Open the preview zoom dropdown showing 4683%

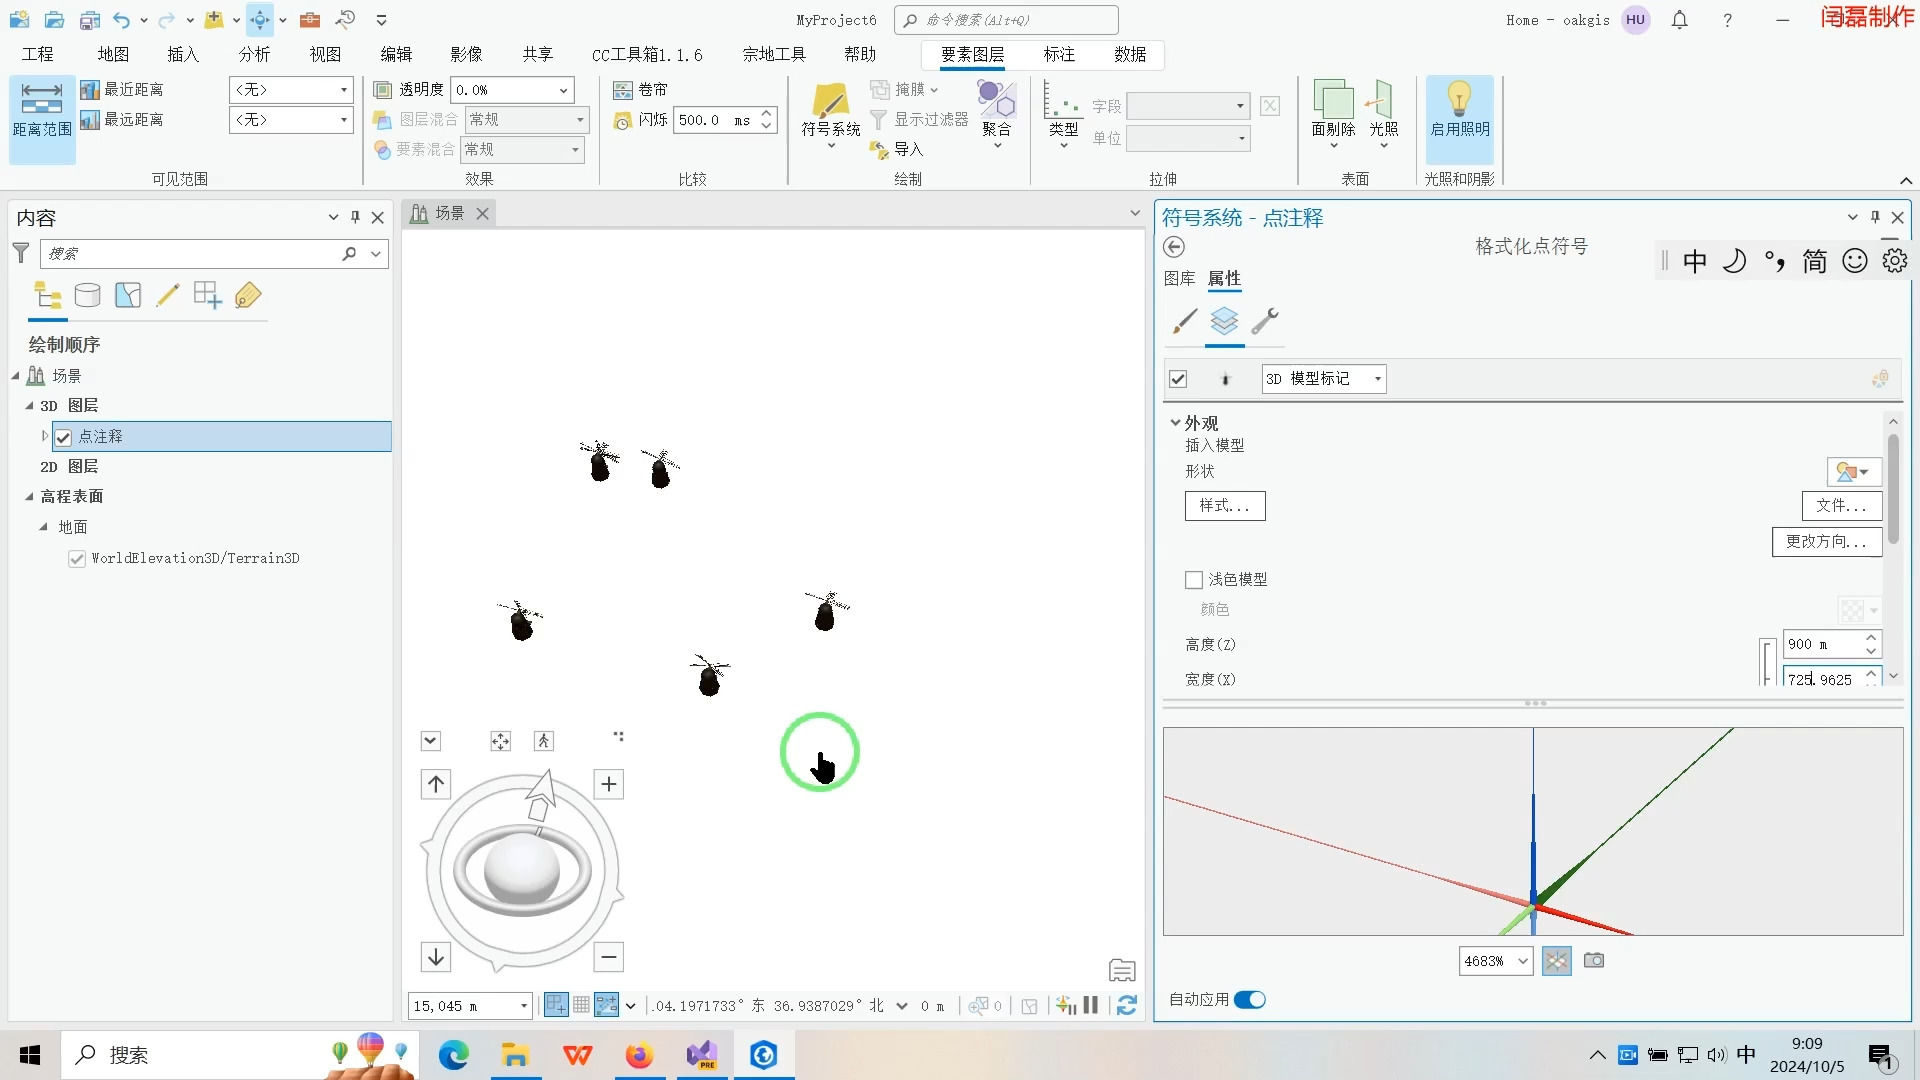coord(1522,960)
